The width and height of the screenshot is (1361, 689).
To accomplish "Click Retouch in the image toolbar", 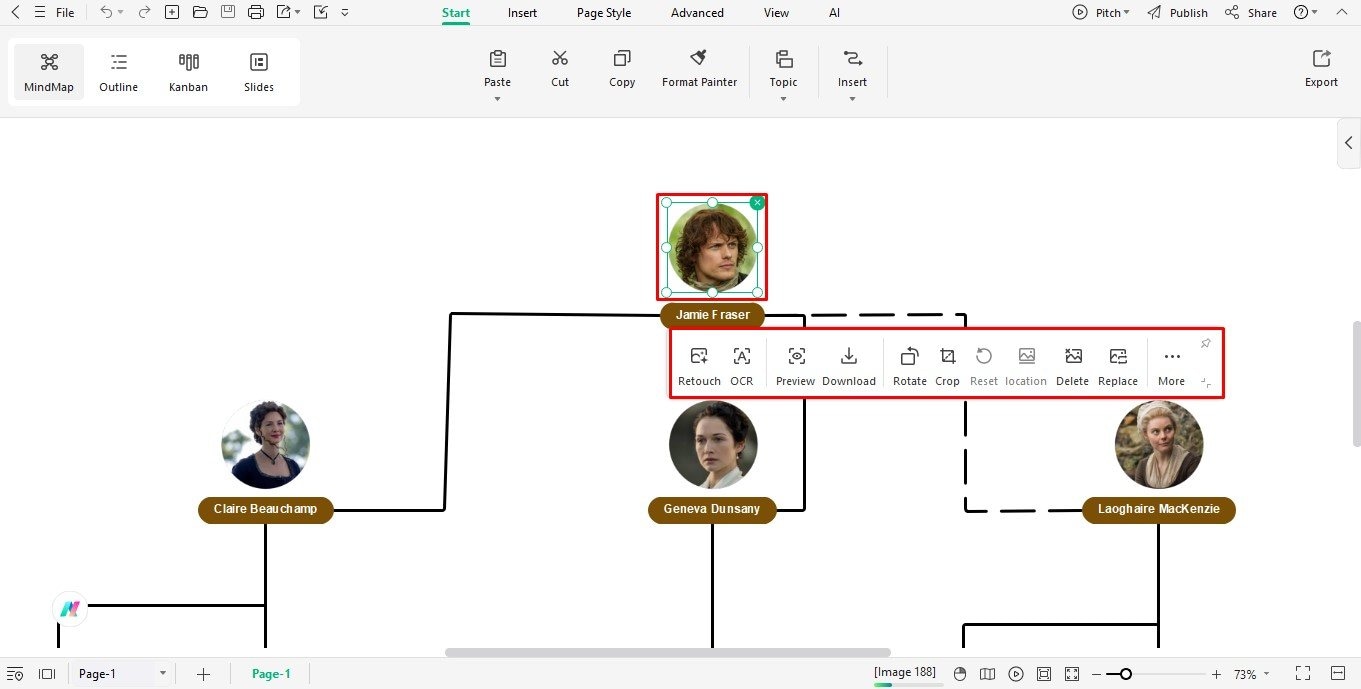I will click(x=699, y=366).
